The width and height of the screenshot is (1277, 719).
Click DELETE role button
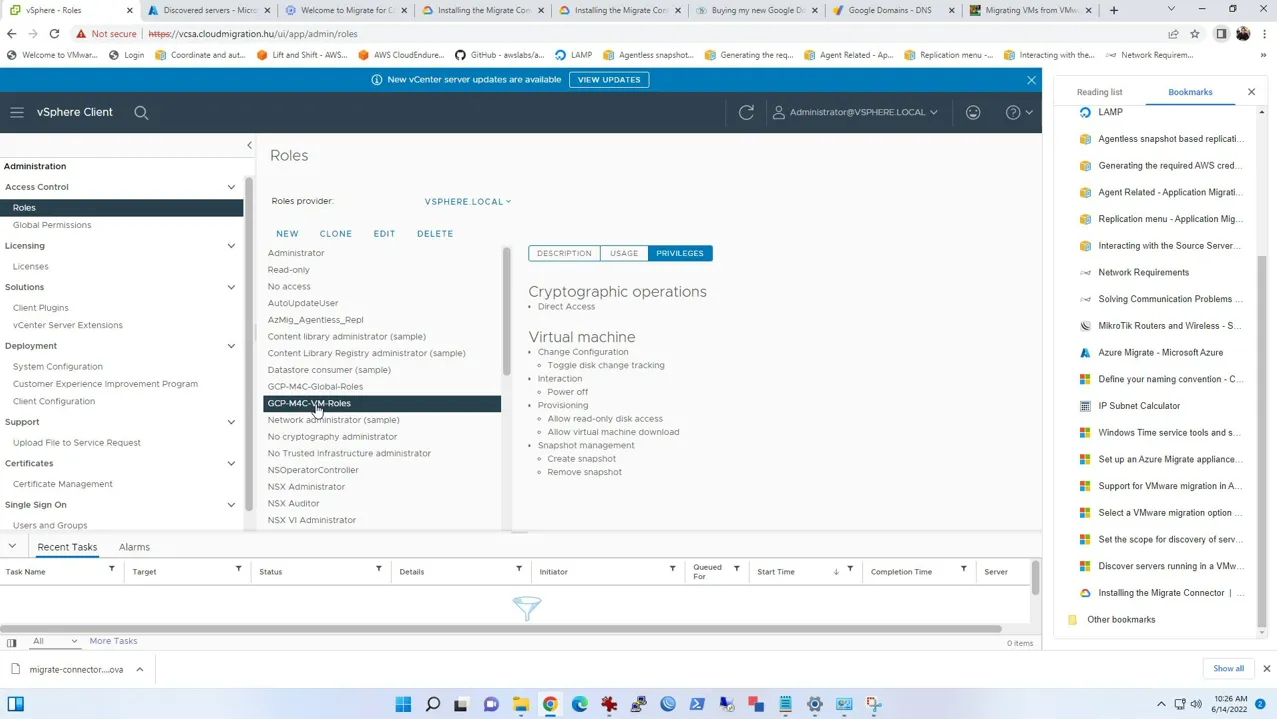[435, 234]
